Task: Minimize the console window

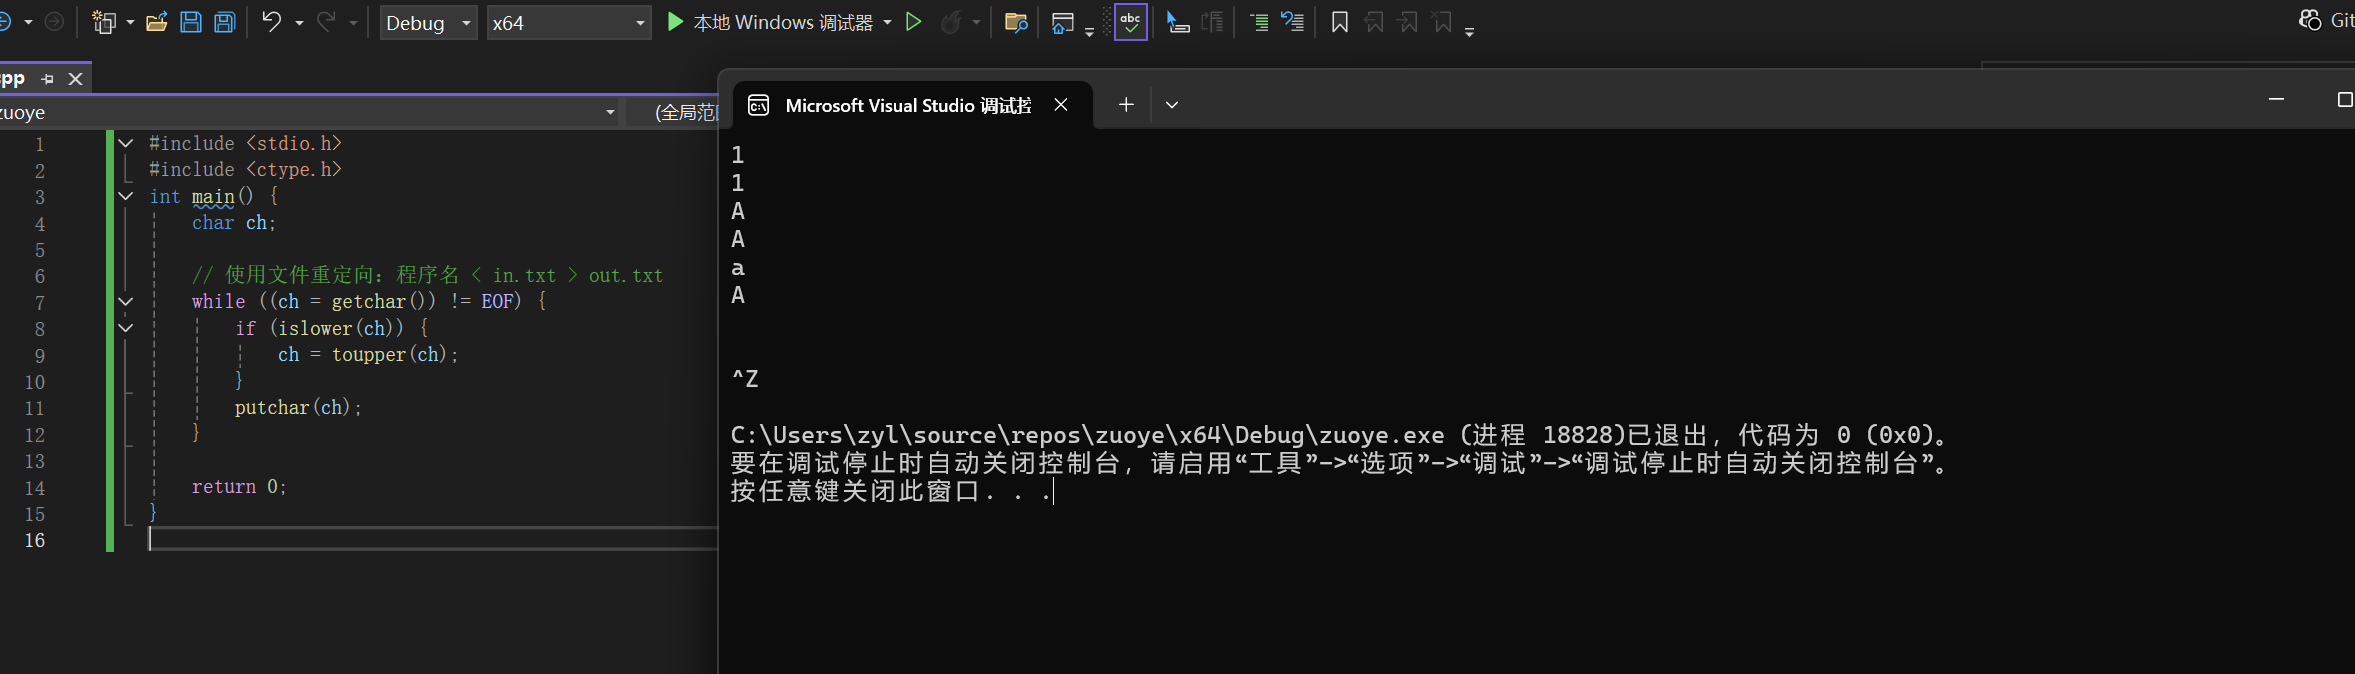Action: (x=2277, y=99)
